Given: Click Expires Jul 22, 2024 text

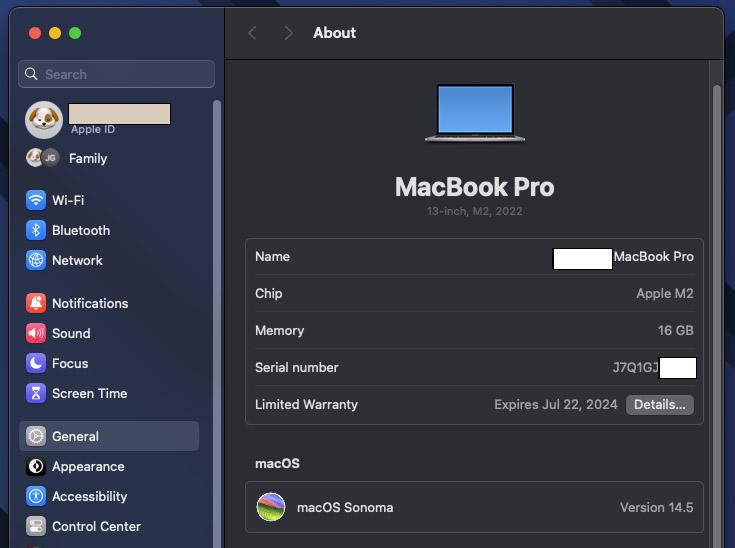Looking at the screenshot, I should pos(555,405).
